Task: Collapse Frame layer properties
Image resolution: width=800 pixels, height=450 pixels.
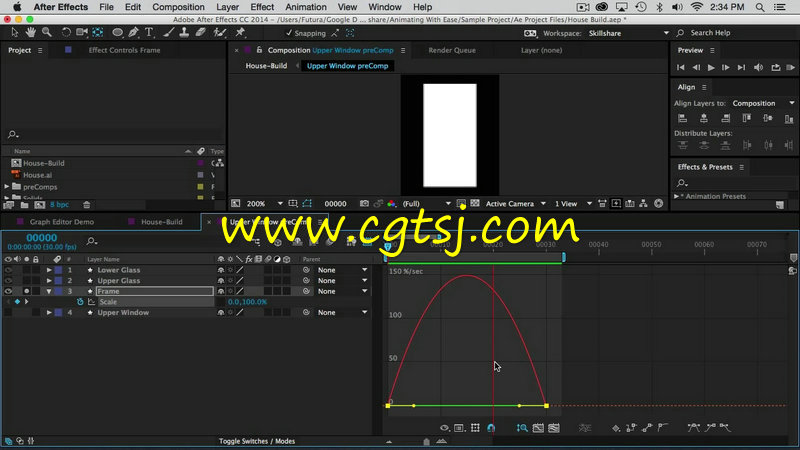Action: coord(49,291)
